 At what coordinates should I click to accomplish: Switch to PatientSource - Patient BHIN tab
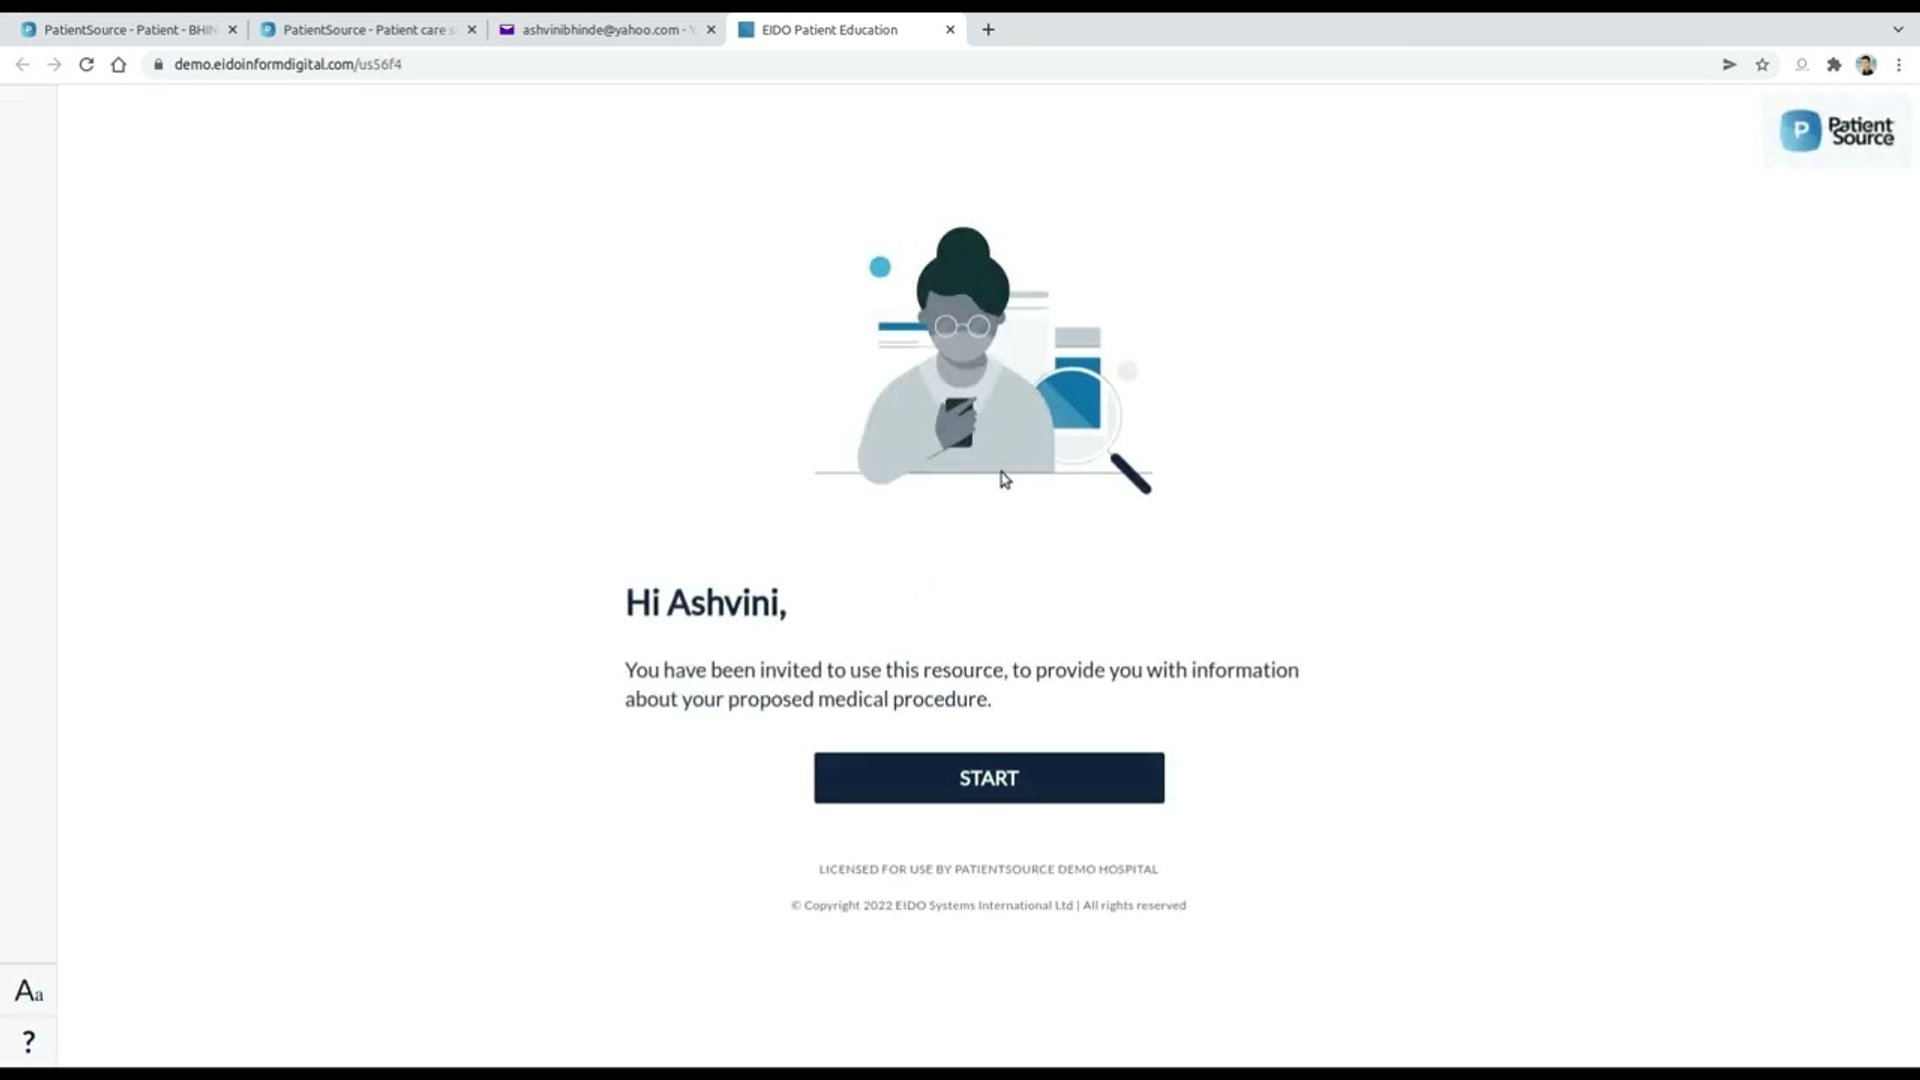[x=128, y=30]
